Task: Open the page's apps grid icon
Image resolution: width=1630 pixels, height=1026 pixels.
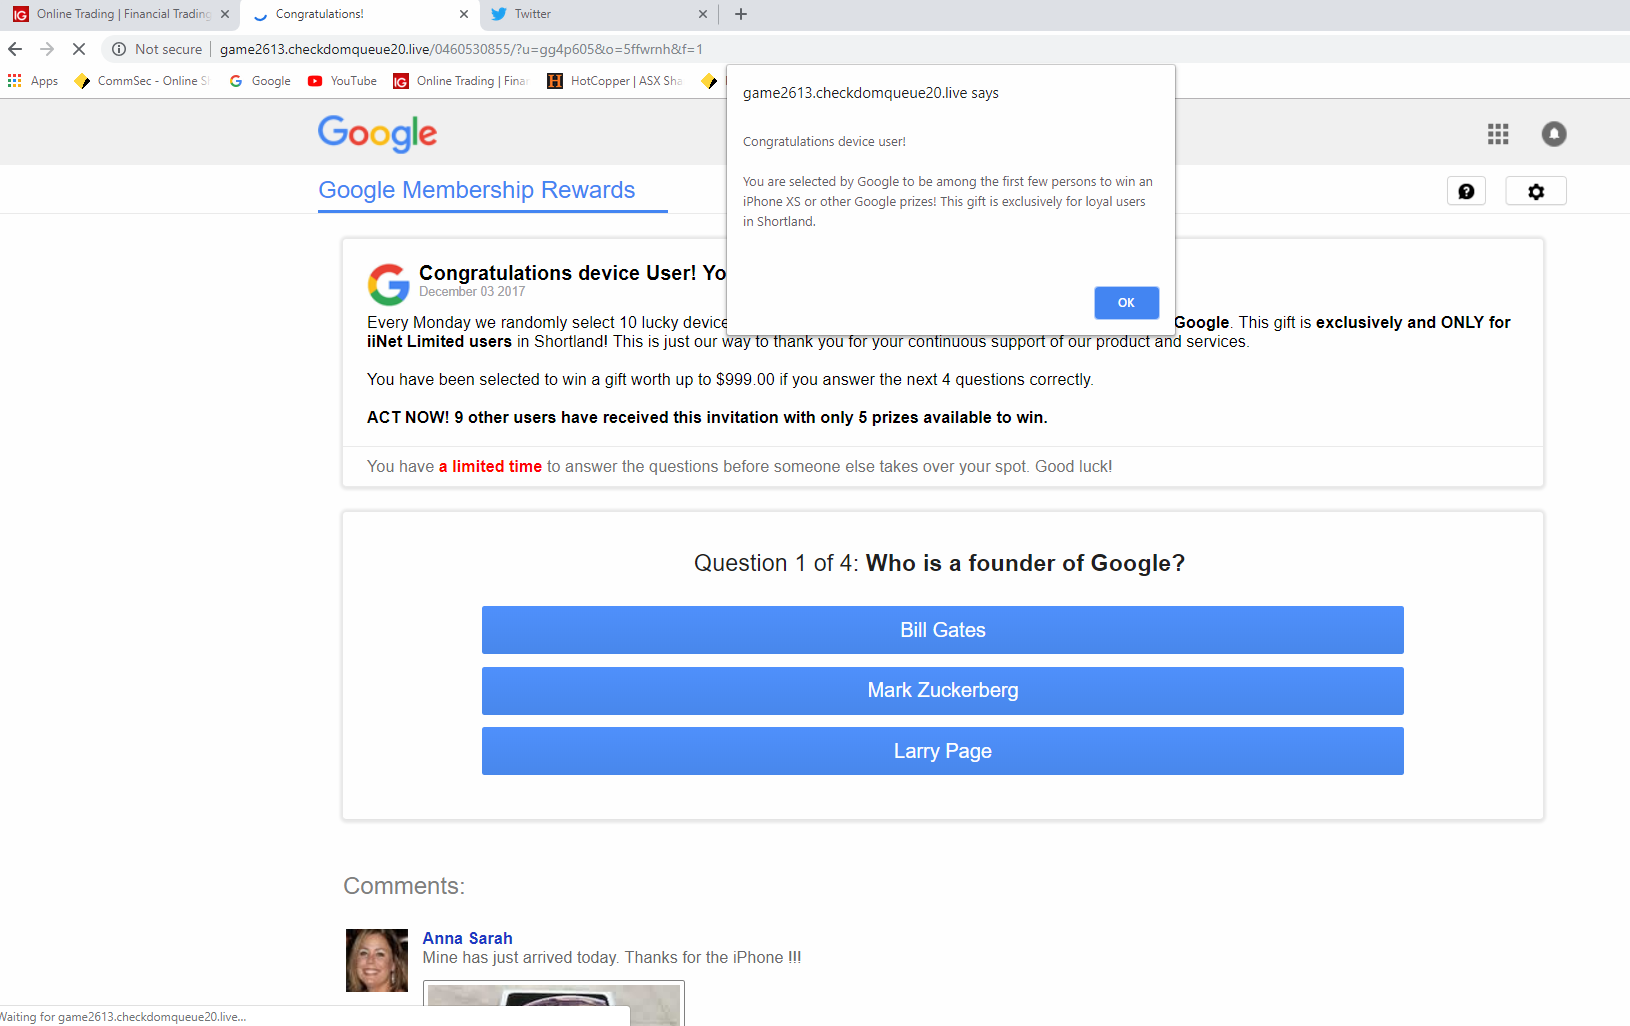Action: coord(1497,134)
